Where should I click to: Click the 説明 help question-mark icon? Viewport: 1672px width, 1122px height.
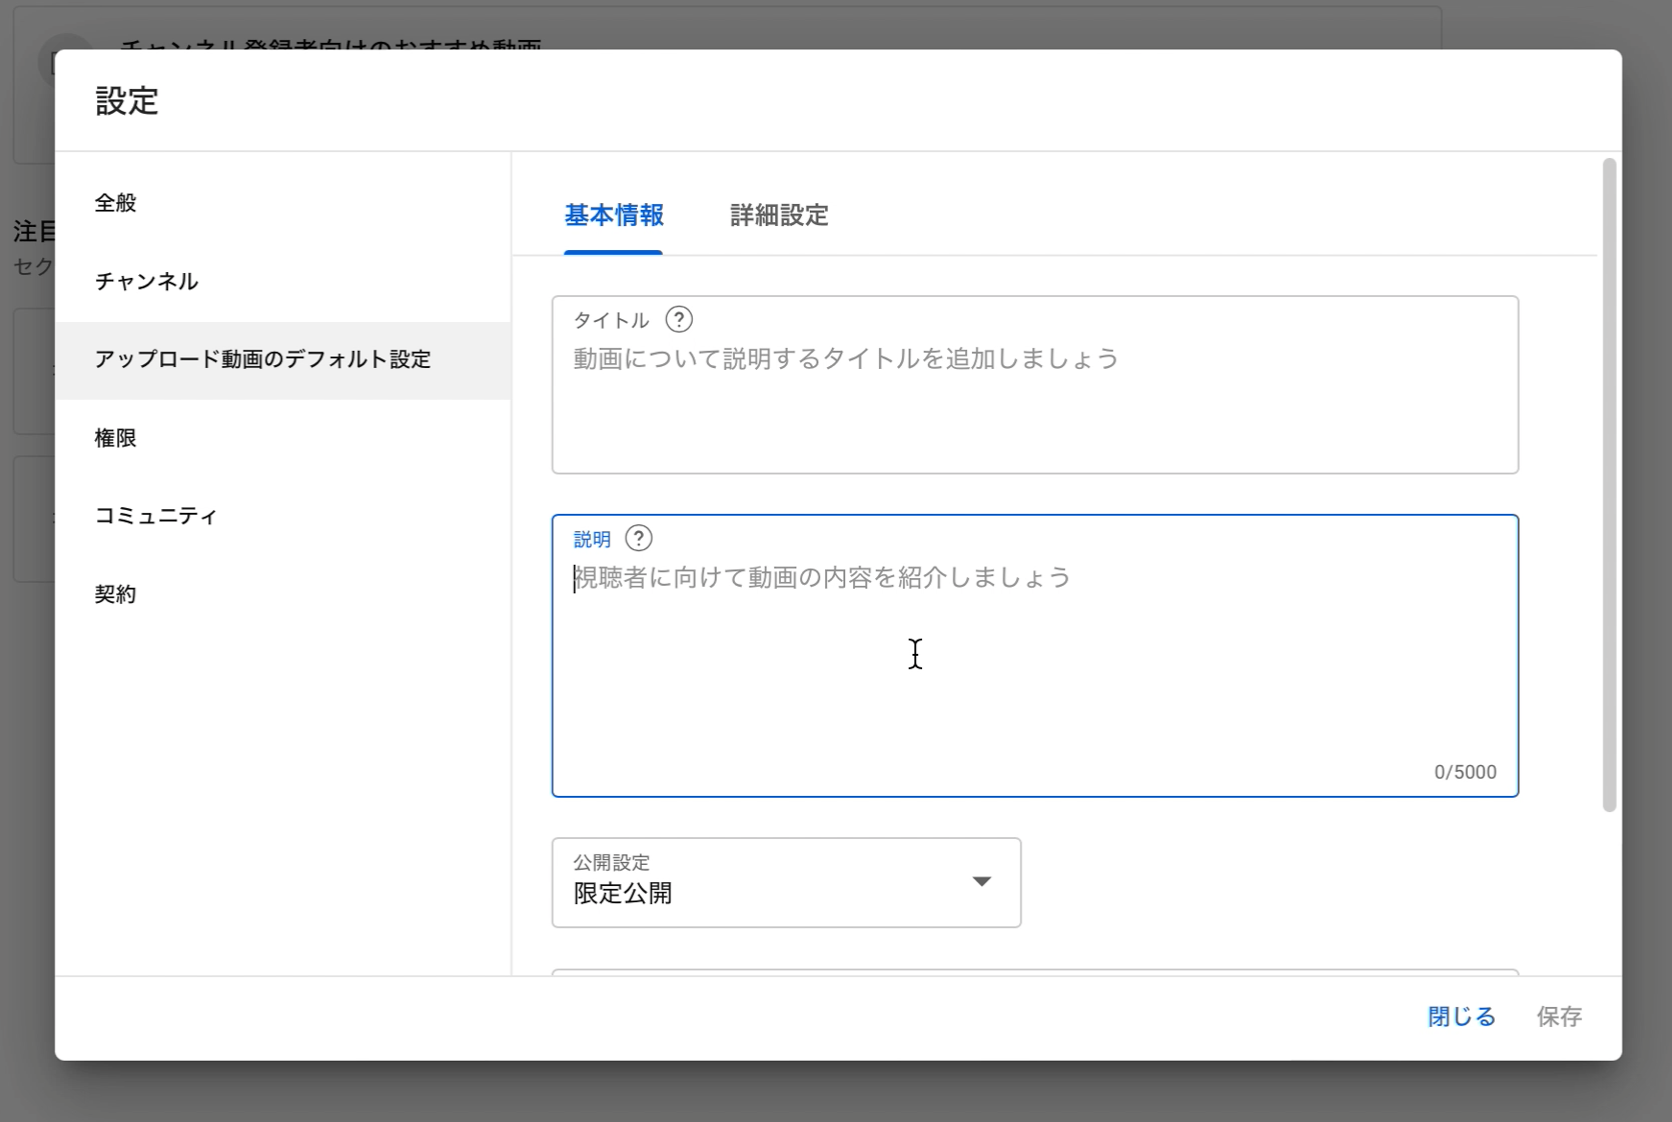(639, 538)
